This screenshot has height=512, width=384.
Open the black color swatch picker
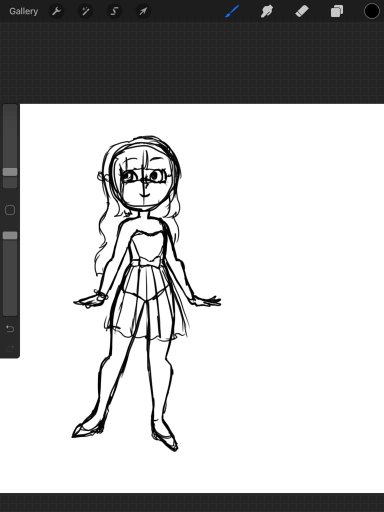(x=371, y=11)
